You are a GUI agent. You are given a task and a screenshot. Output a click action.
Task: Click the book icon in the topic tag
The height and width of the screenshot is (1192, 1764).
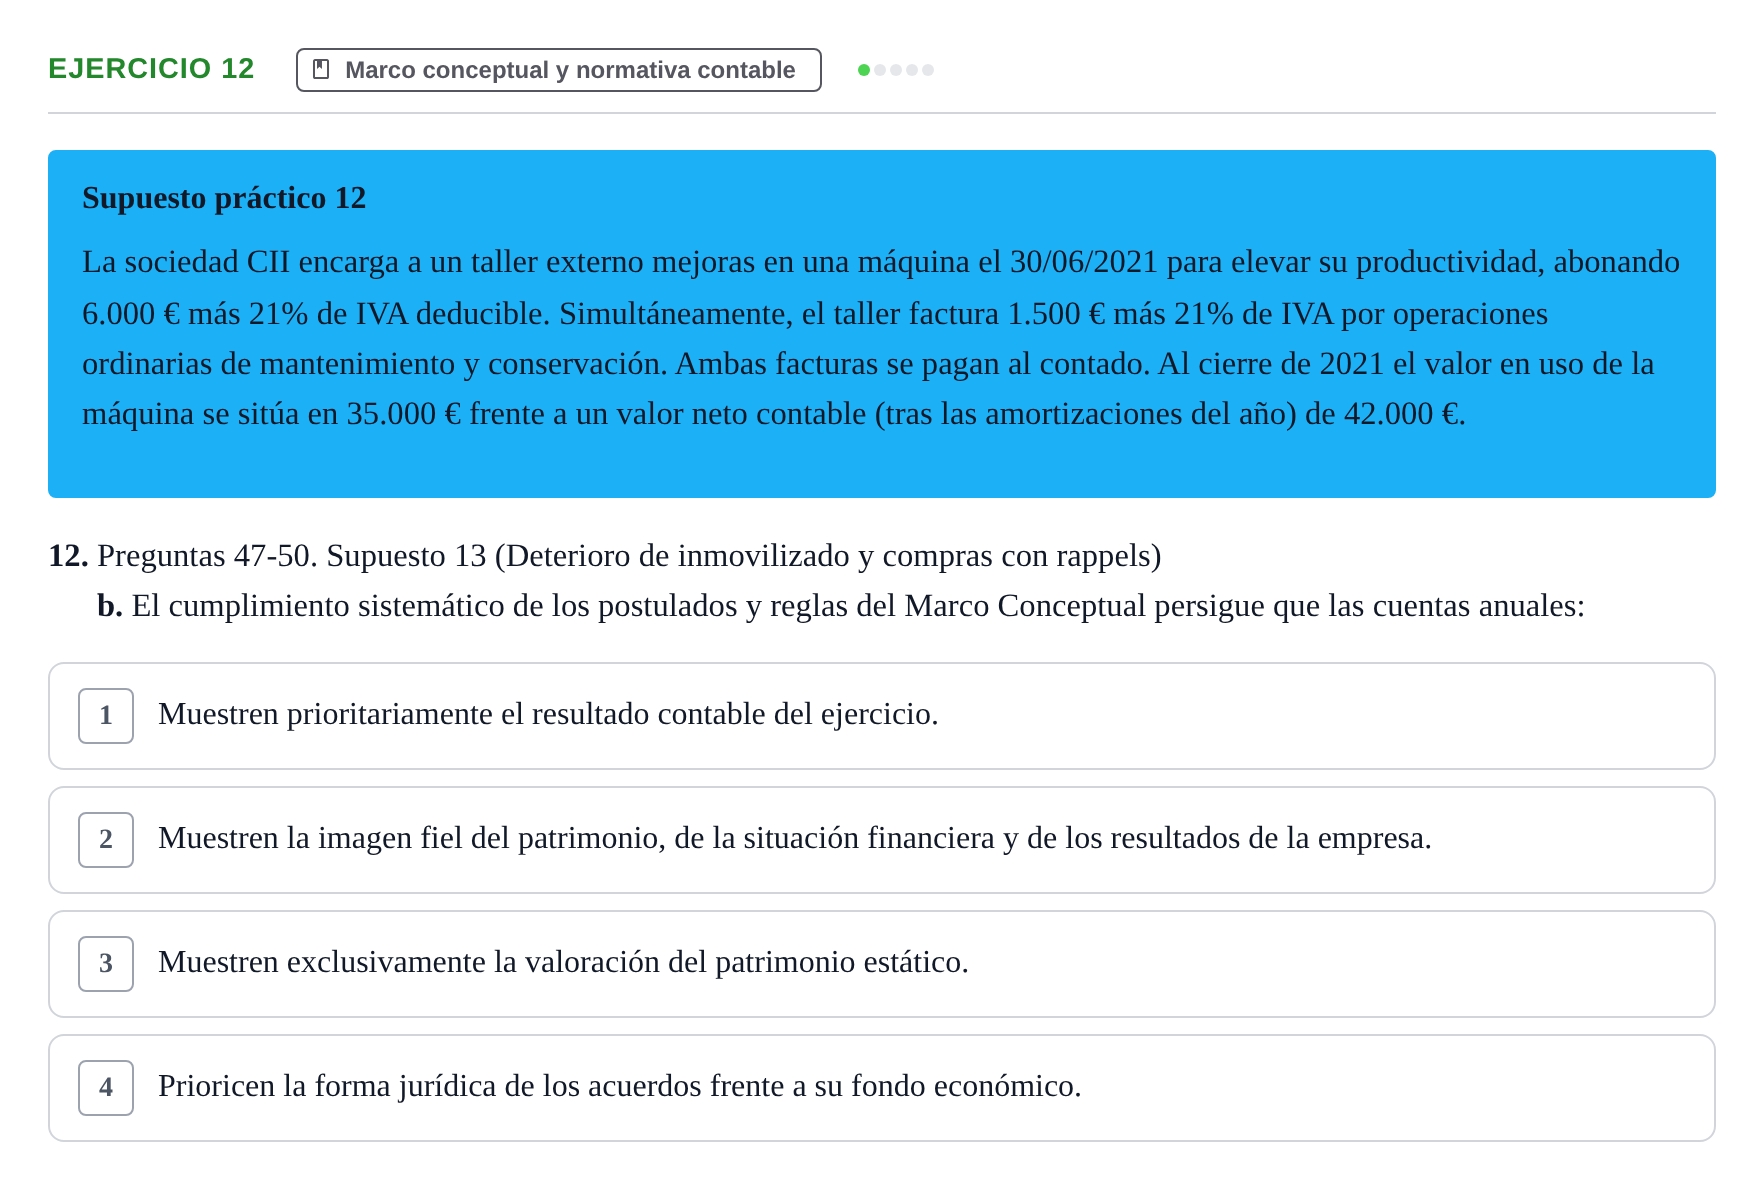tap(321, 69)
